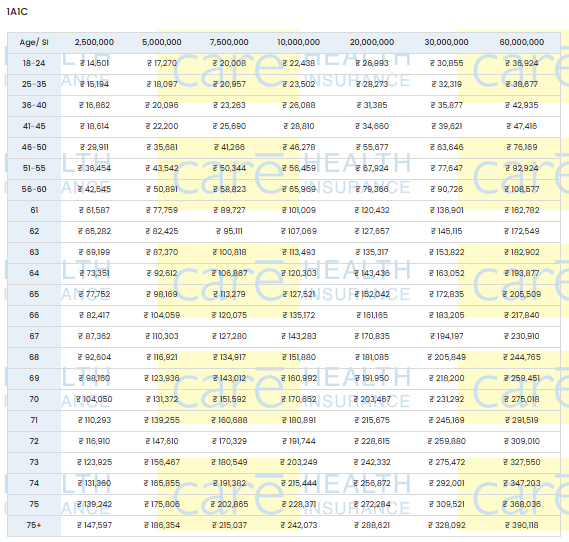Click the premium cell showing 95,111

click(x=229, y=231)
